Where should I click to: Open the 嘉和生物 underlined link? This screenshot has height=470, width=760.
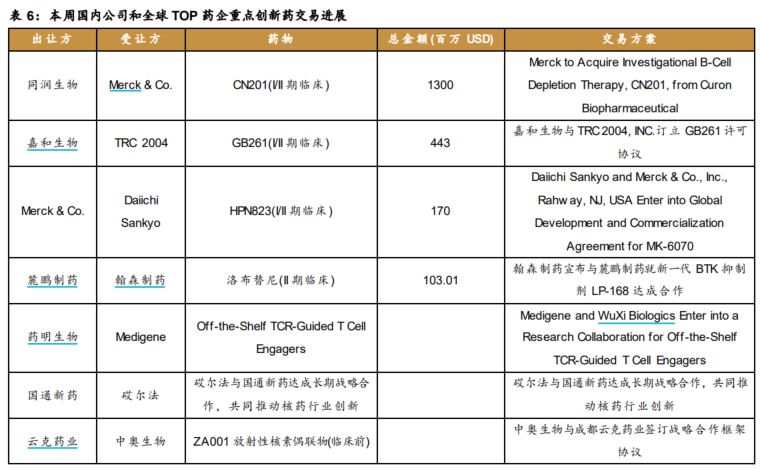point(52,143)
